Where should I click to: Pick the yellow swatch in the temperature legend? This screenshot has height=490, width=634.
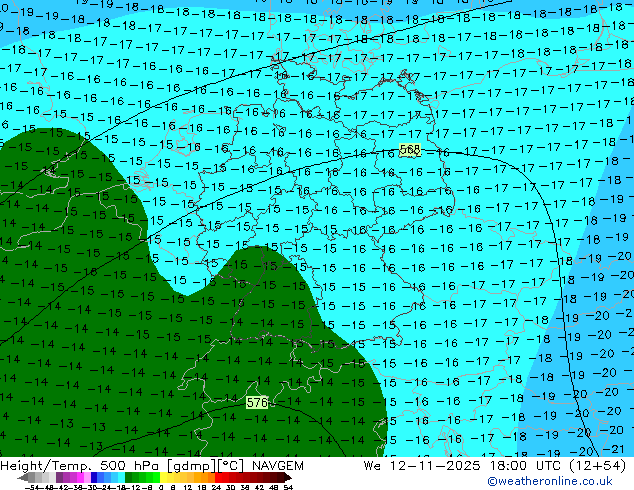coord(163,477)
